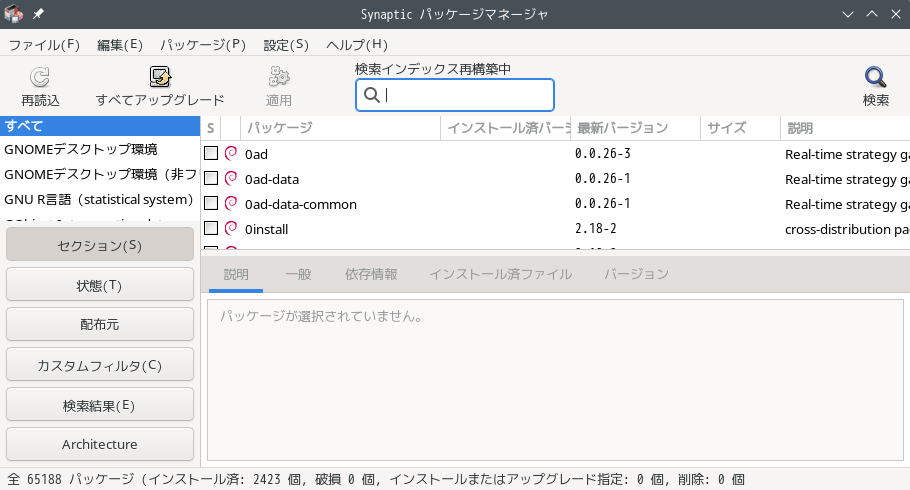This screenshot has width=910, height=490.
Task: Mark the checkbox for package 0ad-data
Action: click(x=211, y=178)
